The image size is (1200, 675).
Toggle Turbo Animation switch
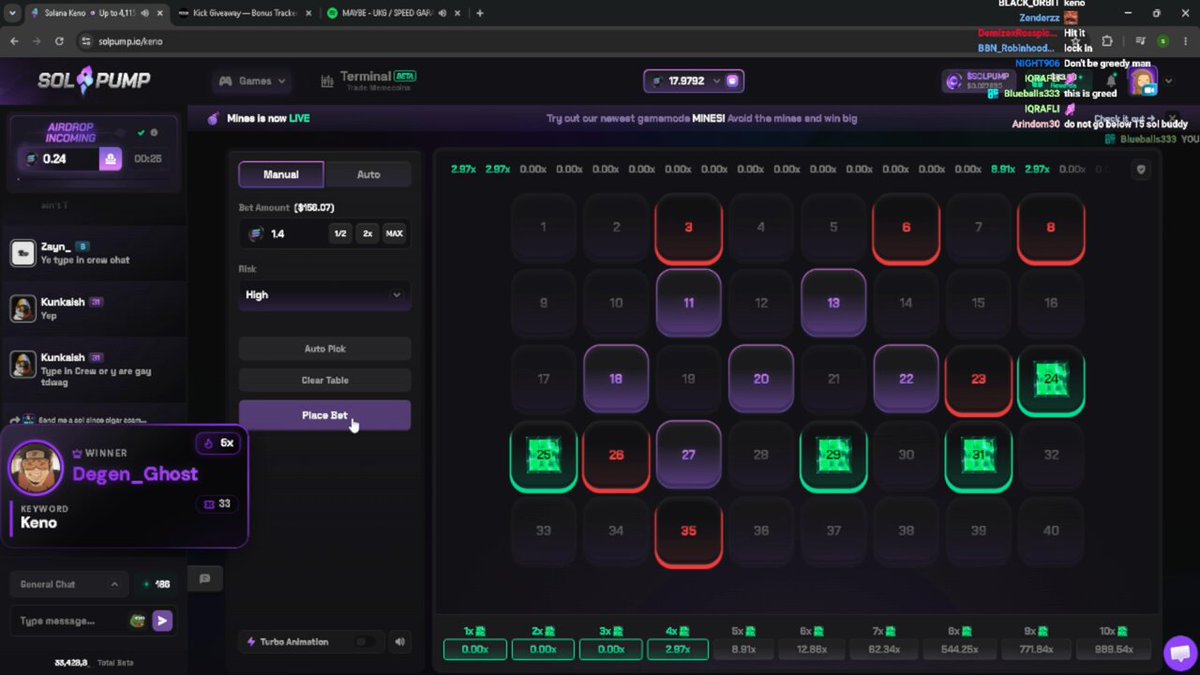[x=367, y=642]
